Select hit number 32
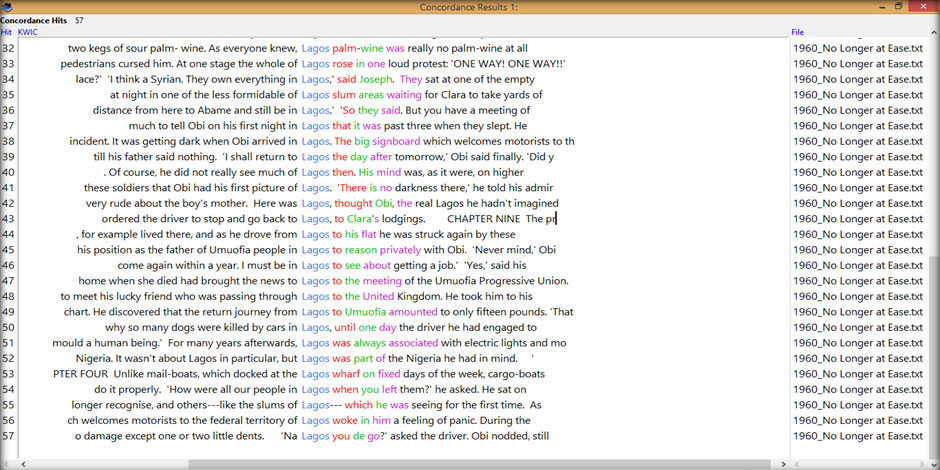This screenshot has width=940, height=470. pyautogui.click(x=8, y=48)
